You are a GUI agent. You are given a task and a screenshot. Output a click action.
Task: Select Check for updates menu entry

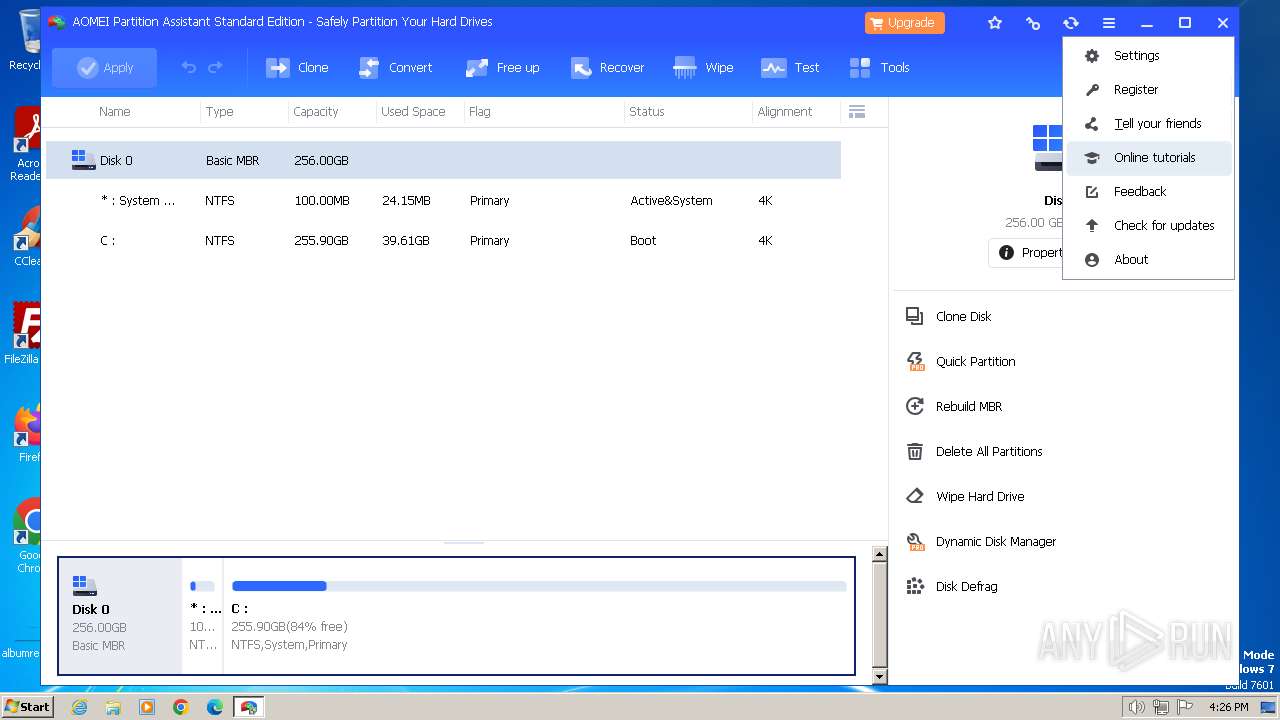[x=1149, y=226]
